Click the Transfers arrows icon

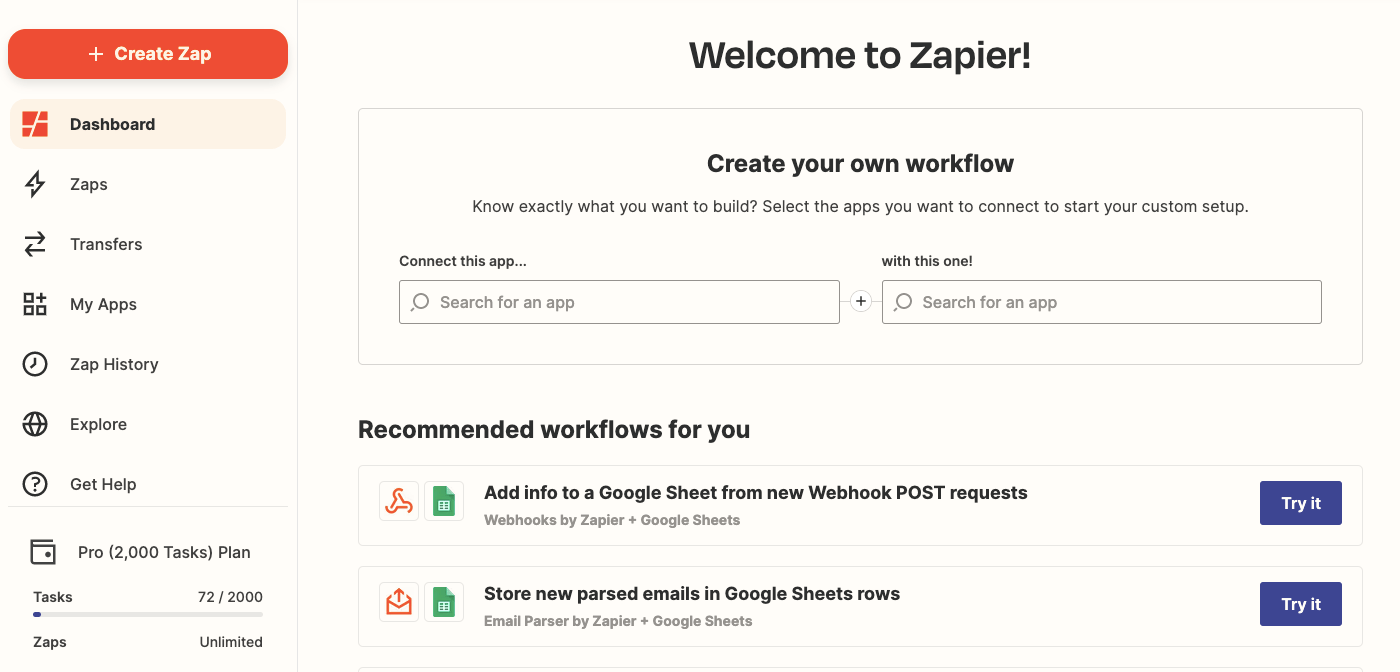click(x=35, y=244)
